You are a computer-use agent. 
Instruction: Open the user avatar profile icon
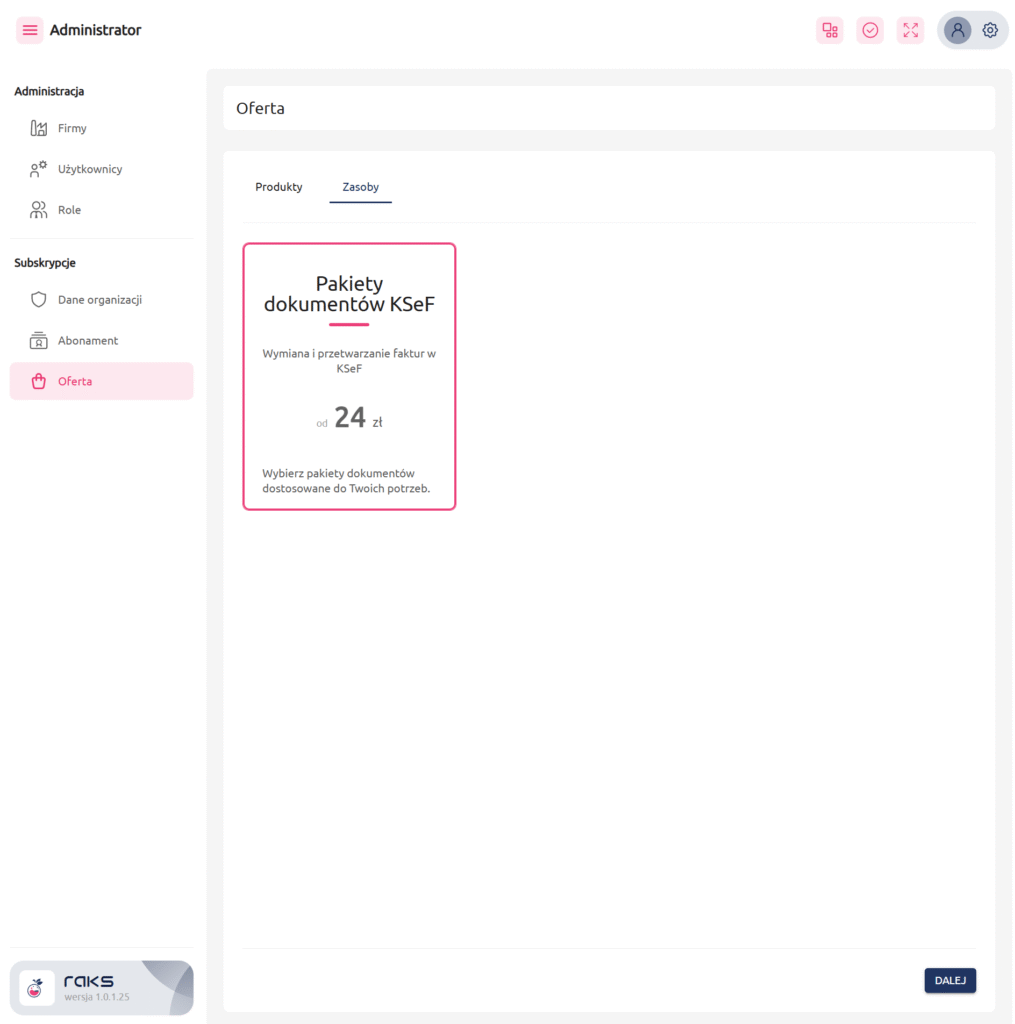pyautogui.click(x=957, y=30)
